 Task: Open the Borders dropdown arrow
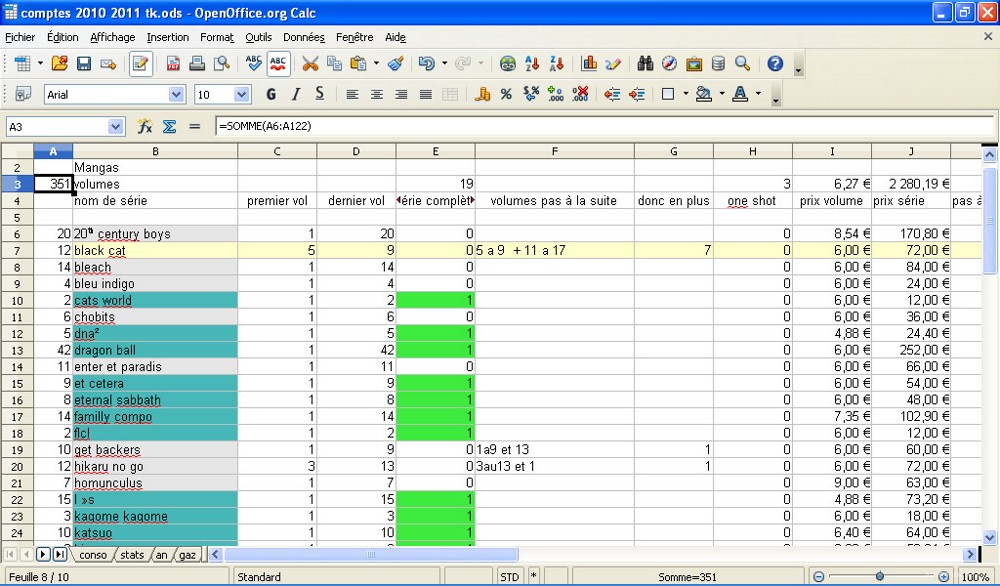pos(686,94)
